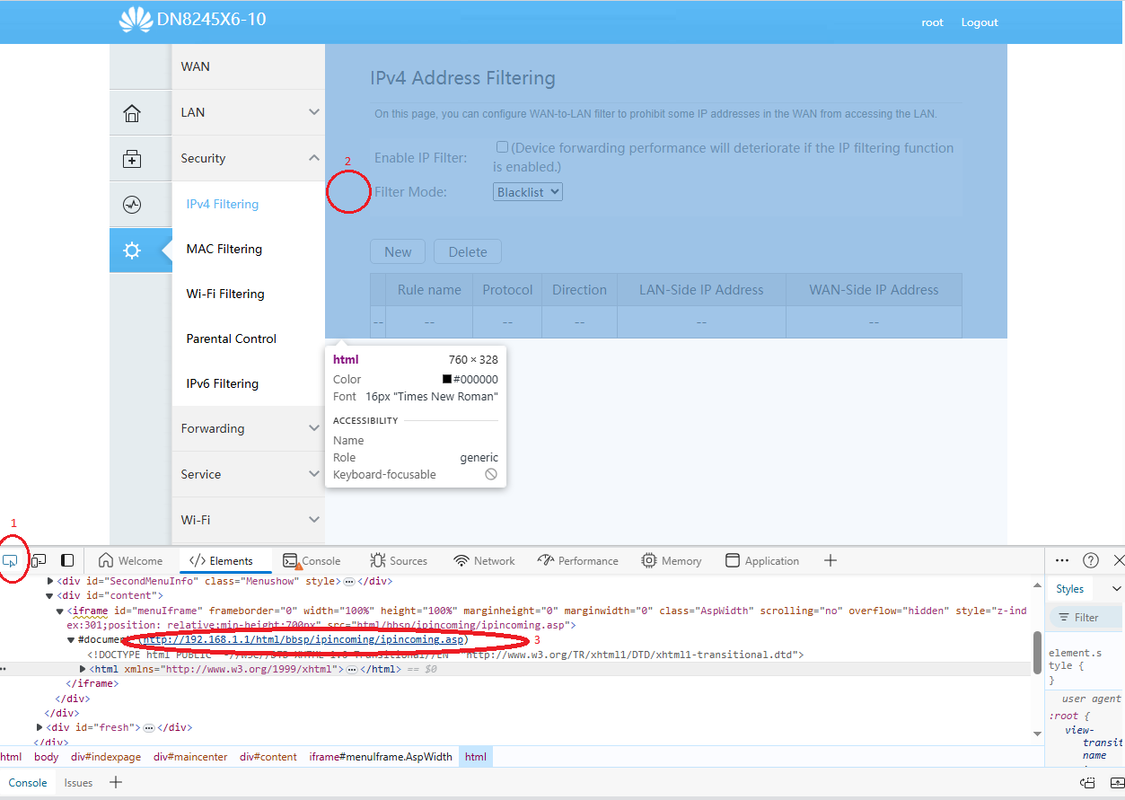The height and width of the screenshot is (800, 1125).
Task: Click the Styles filter icon
Action: click(1064, 617)
